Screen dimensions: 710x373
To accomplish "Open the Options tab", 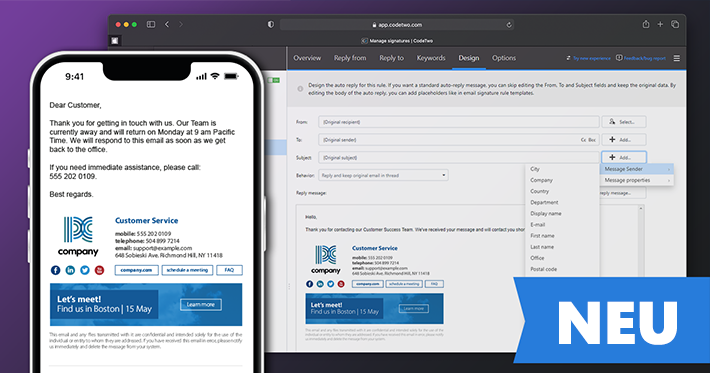I will click(x=504, y=58).
